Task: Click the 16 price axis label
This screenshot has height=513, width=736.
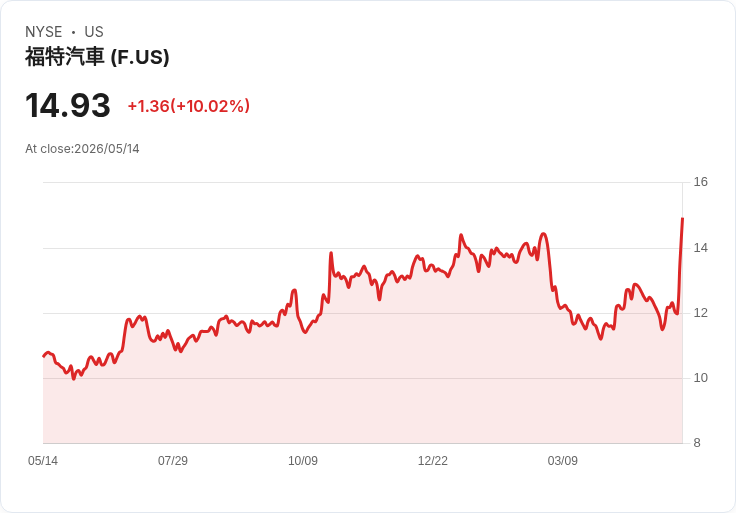Action: (700, 182)
